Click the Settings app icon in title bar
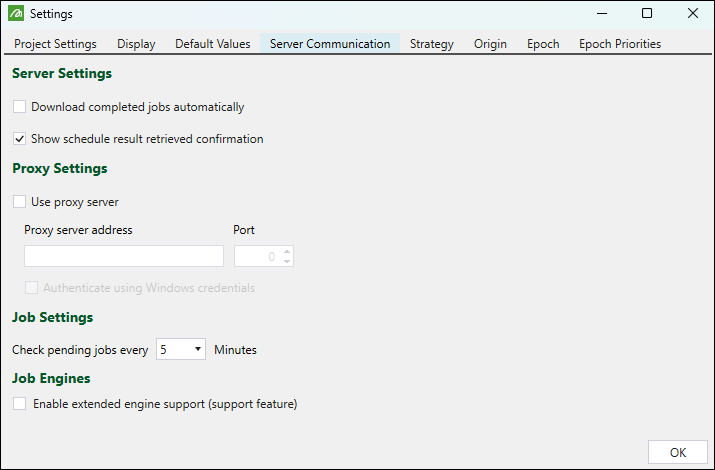The width and height of the screenshot is (715, 470). pos(16,14)
